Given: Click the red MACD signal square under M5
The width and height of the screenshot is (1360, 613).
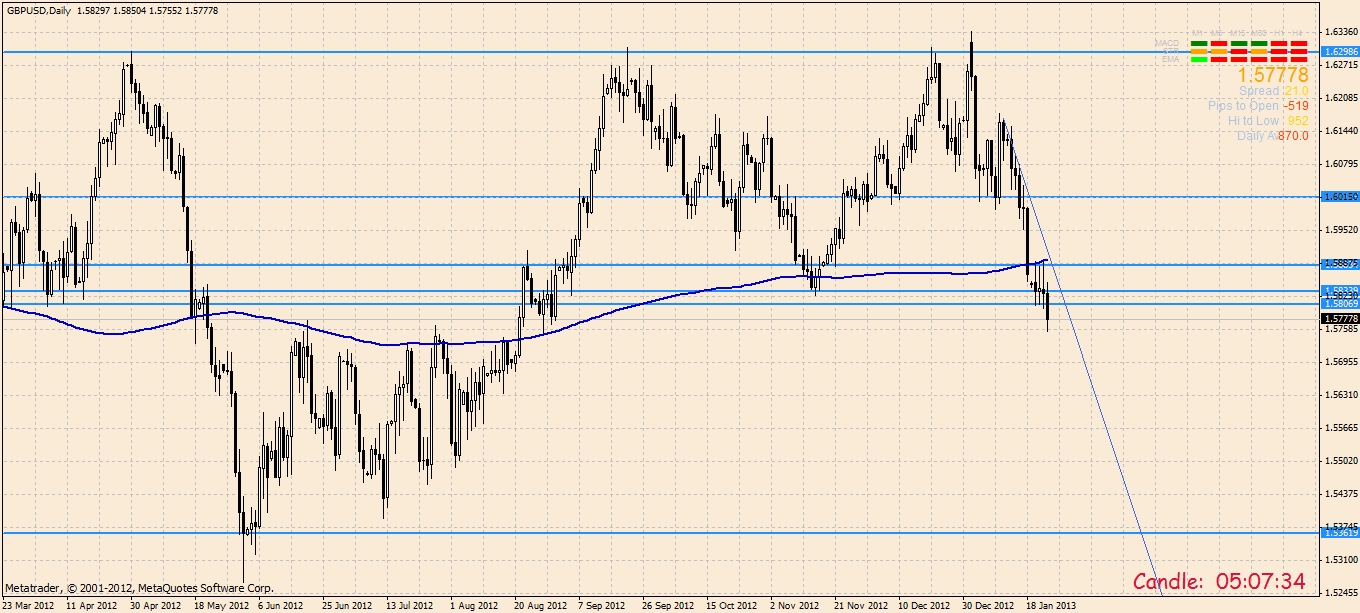Looking at the screenshot, I should tap(1219, 43).
